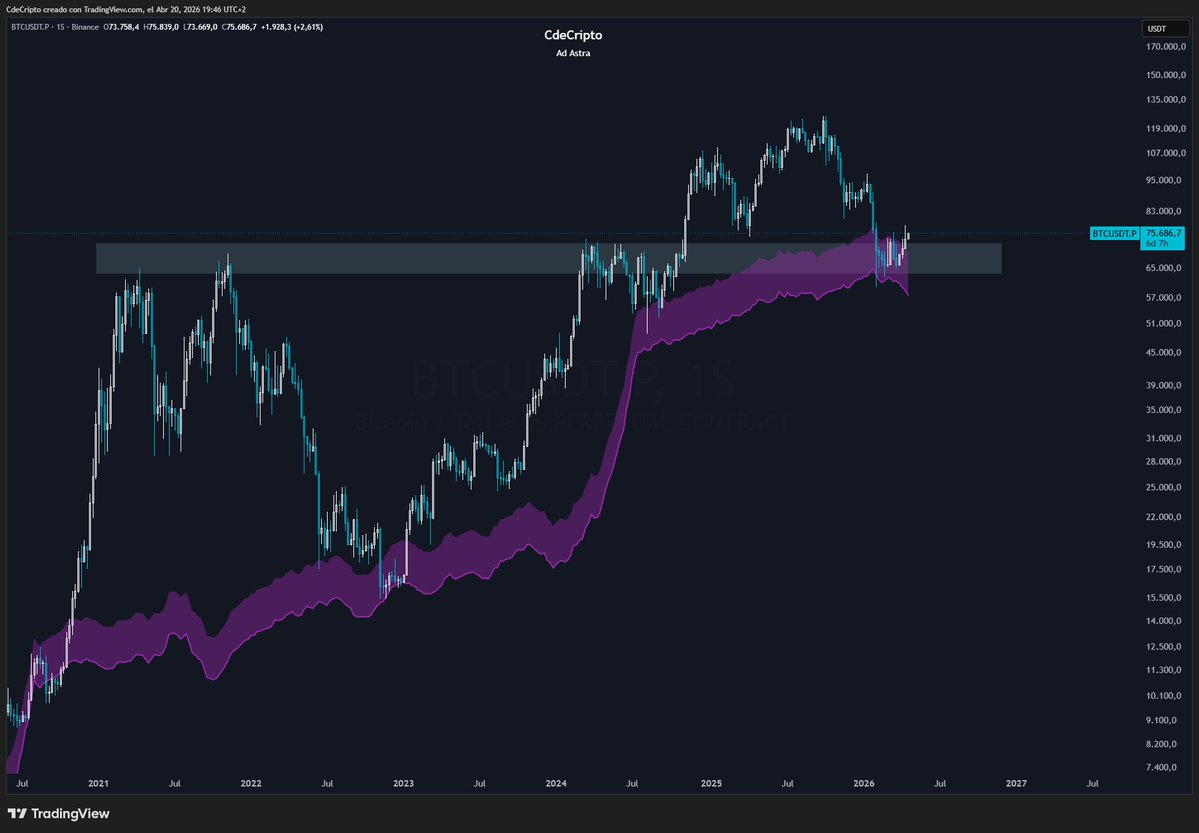Click the TradingView.com attribution header text
This screenshot has width=1199, height=833.
(x=126, y=9)
